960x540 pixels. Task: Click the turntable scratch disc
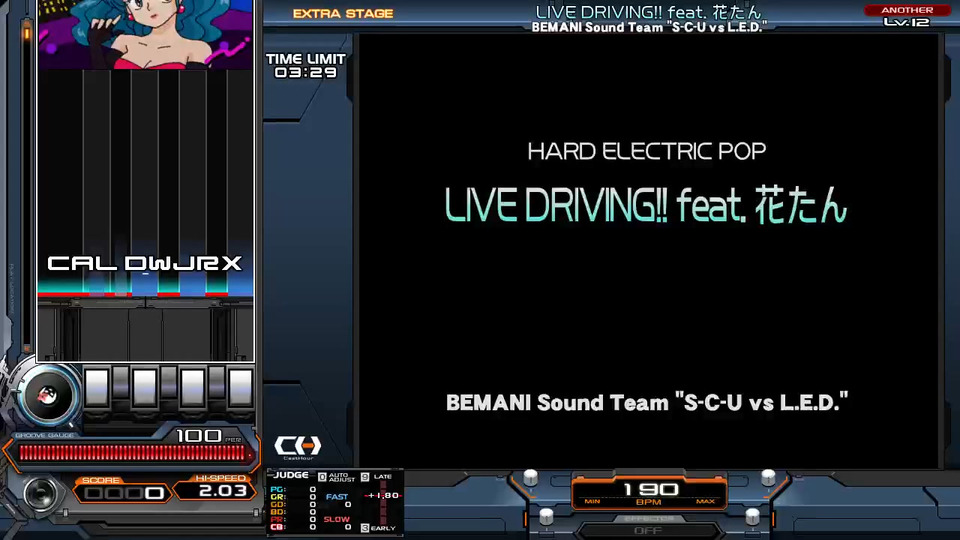click(x=48, y=396)
